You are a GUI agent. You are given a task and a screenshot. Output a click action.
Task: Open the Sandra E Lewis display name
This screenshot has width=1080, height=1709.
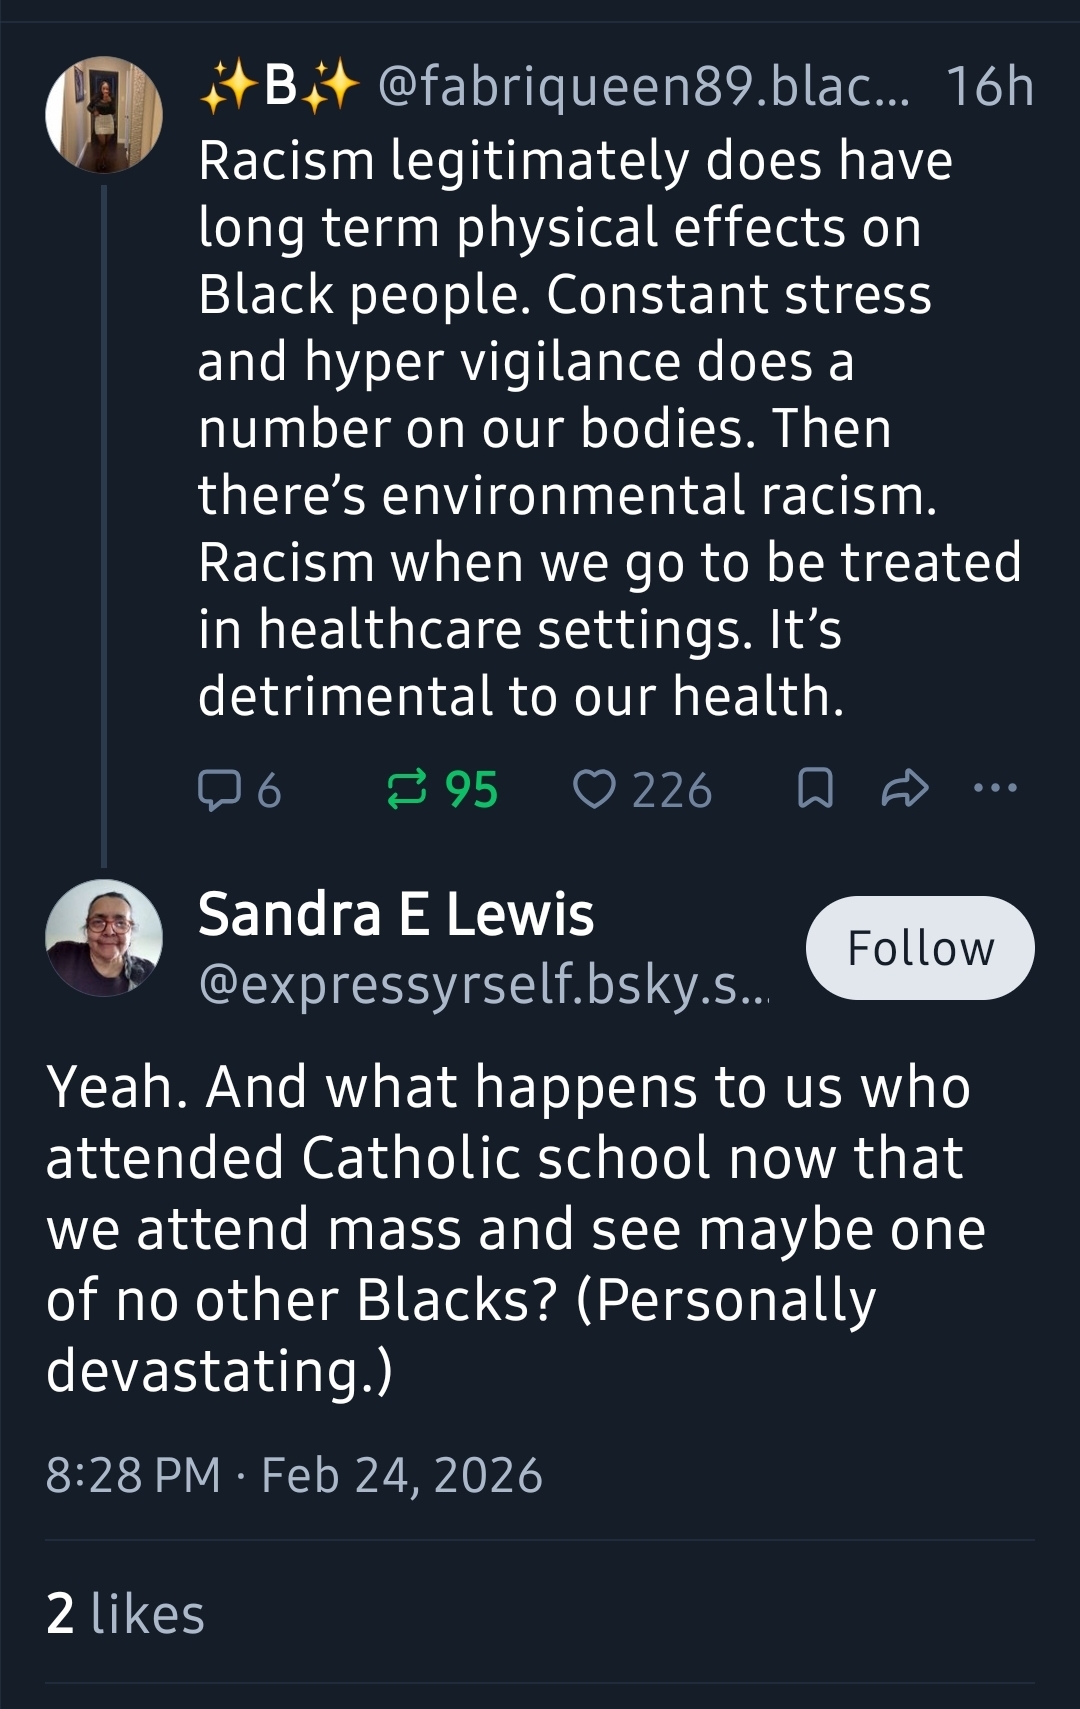pyautogui.click(x=396, y=914)
